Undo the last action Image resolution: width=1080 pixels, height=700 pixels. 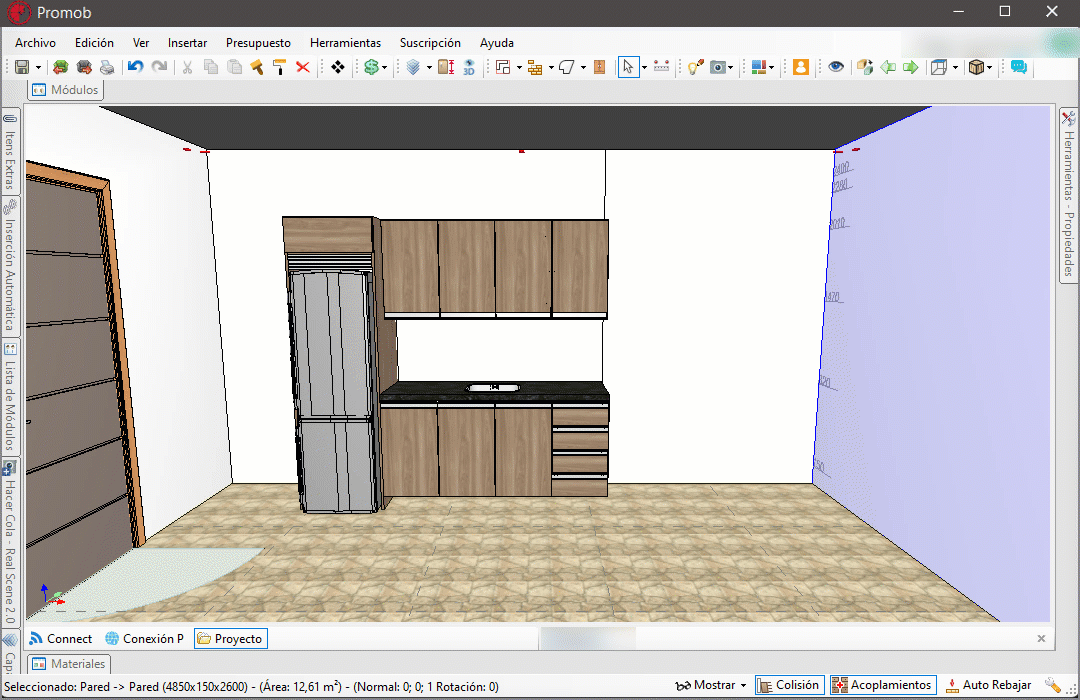tap(135, 67)
